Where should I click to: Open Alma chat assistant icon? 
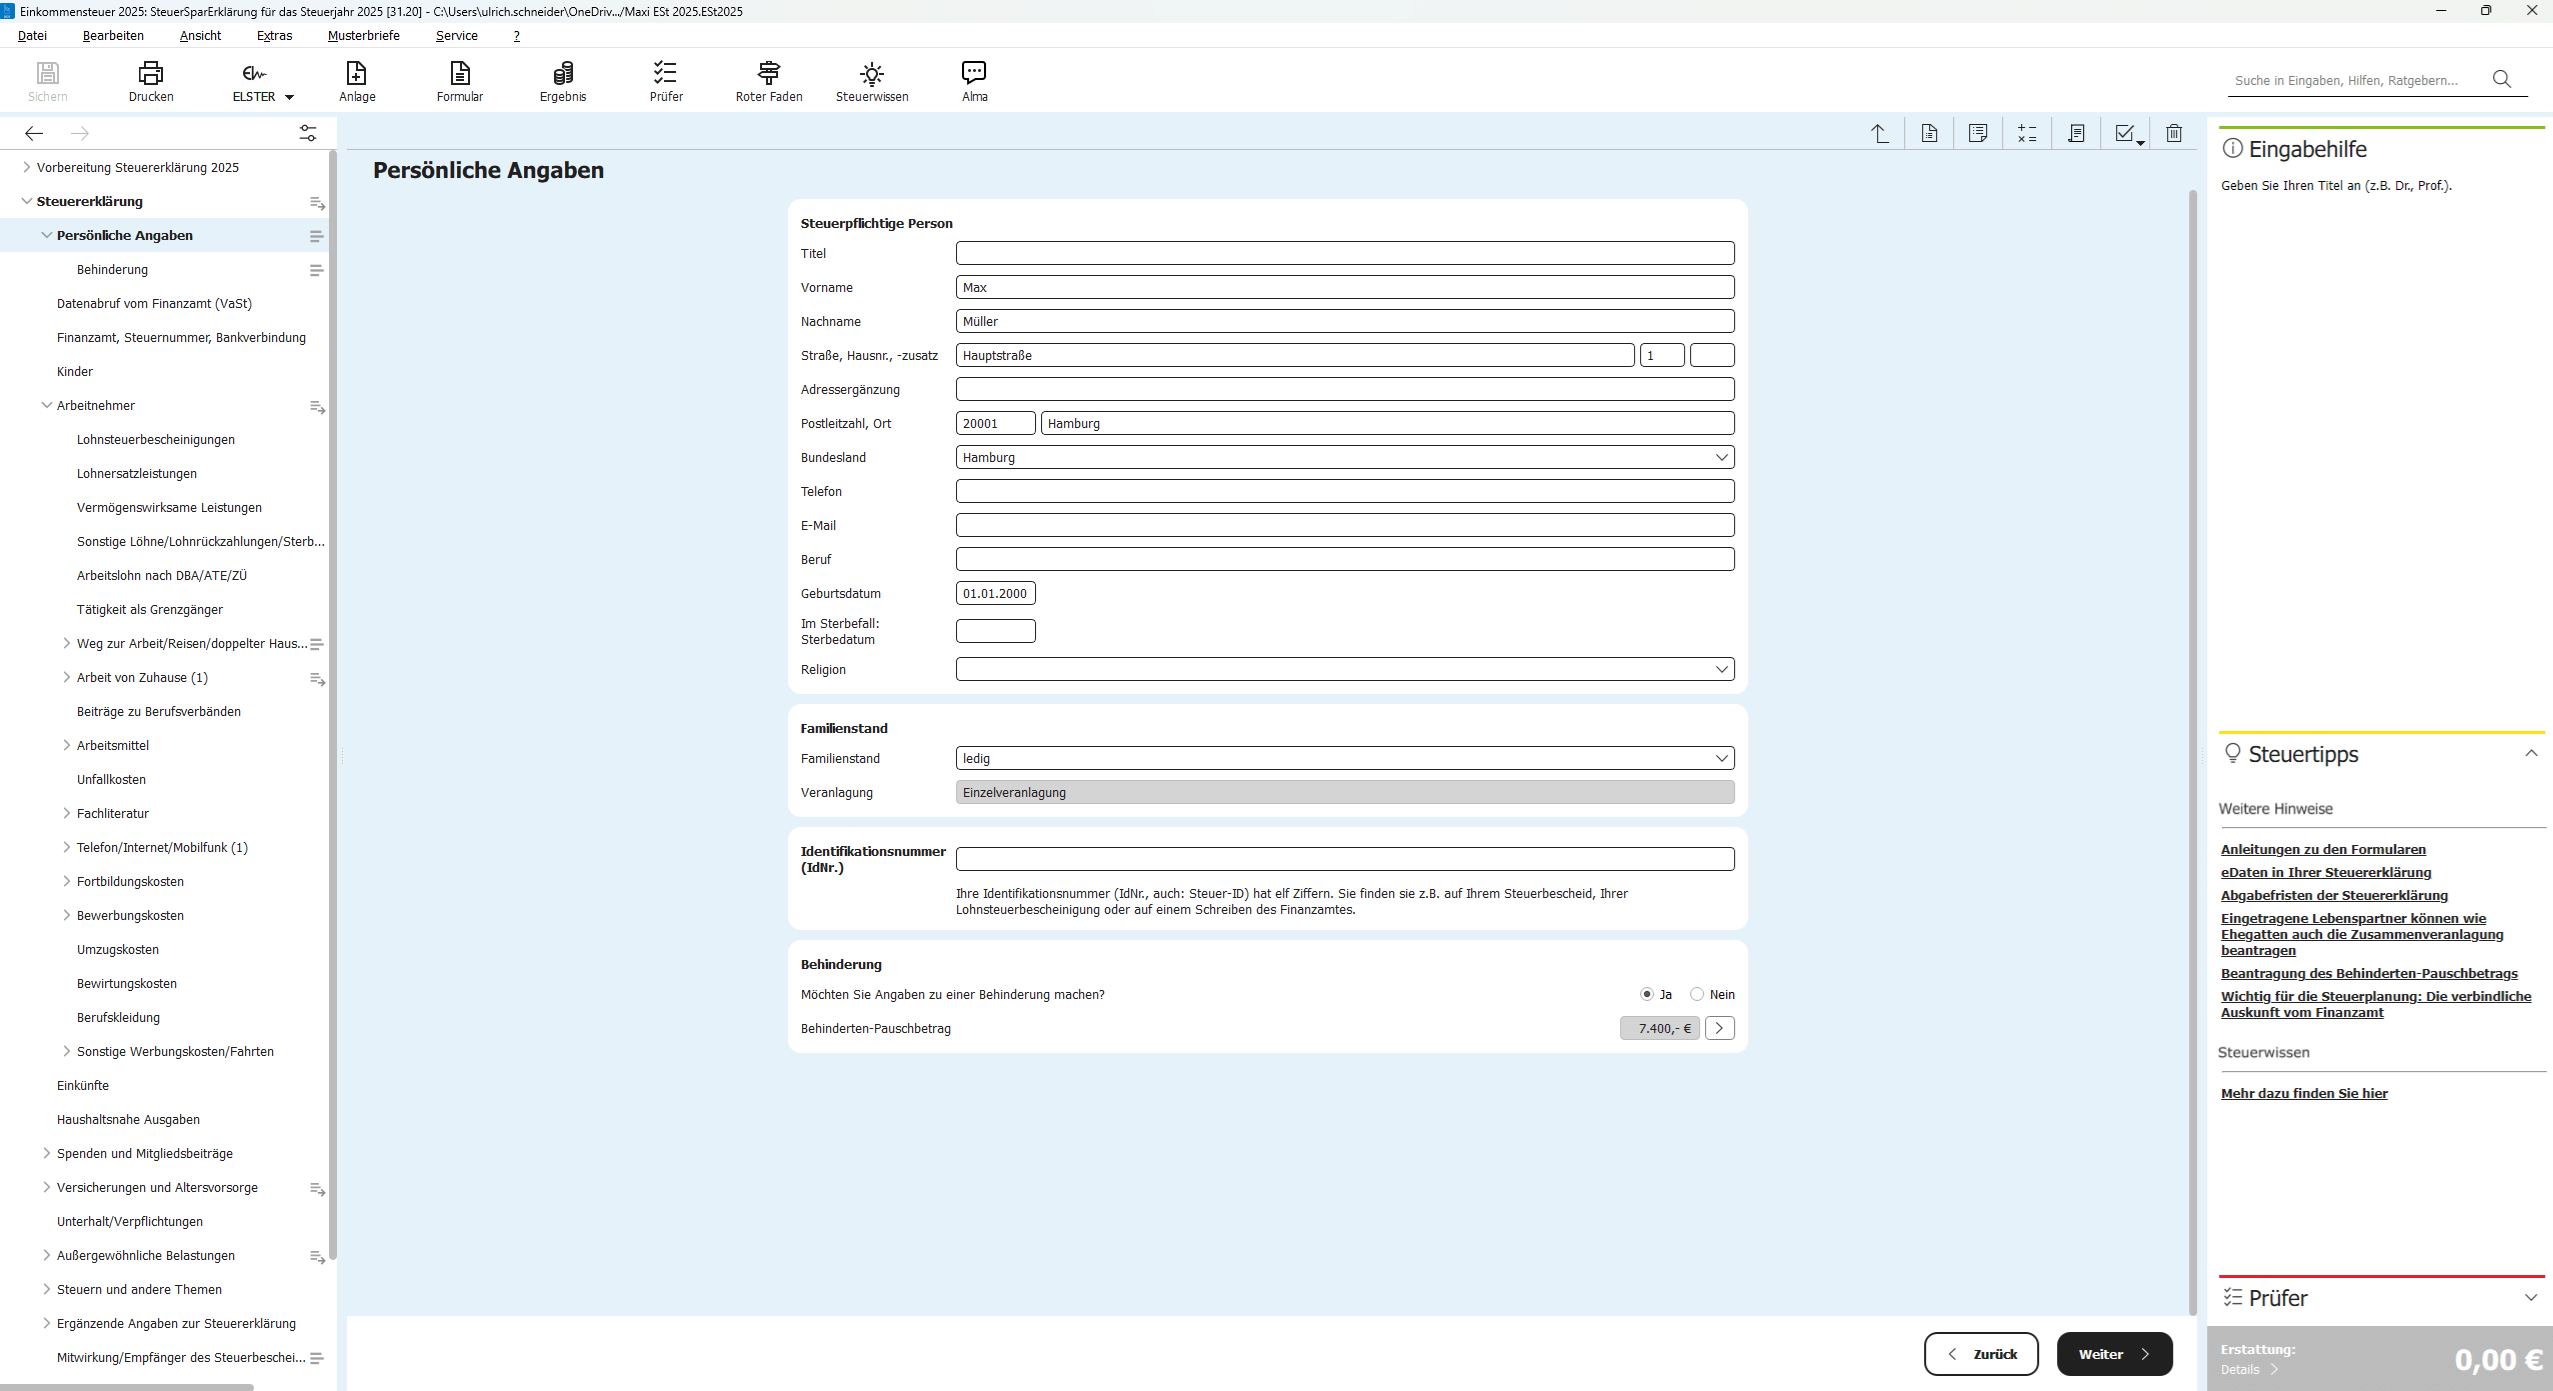974,73
